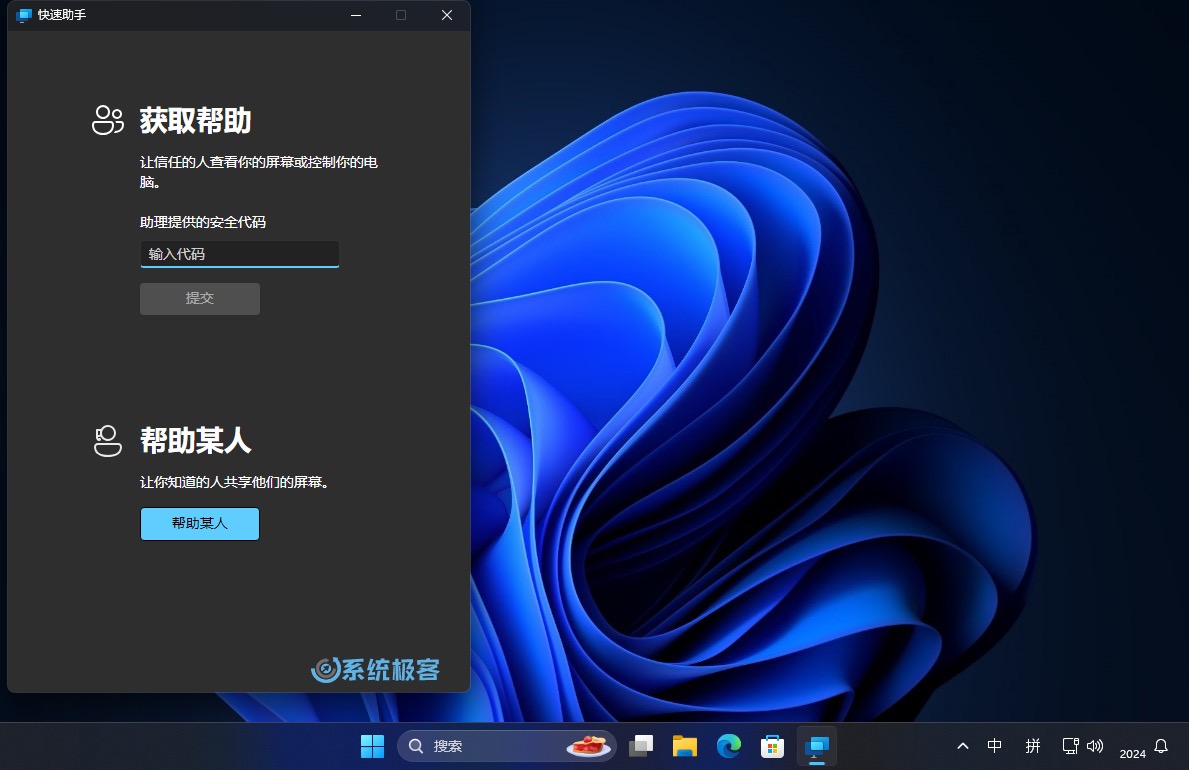Open network status tray icon

(1071, 746)
